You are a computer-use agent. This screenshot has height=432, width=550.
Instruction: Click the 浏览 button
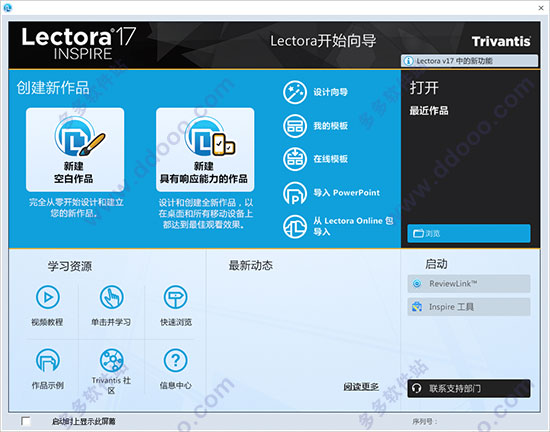pos(469,234)
